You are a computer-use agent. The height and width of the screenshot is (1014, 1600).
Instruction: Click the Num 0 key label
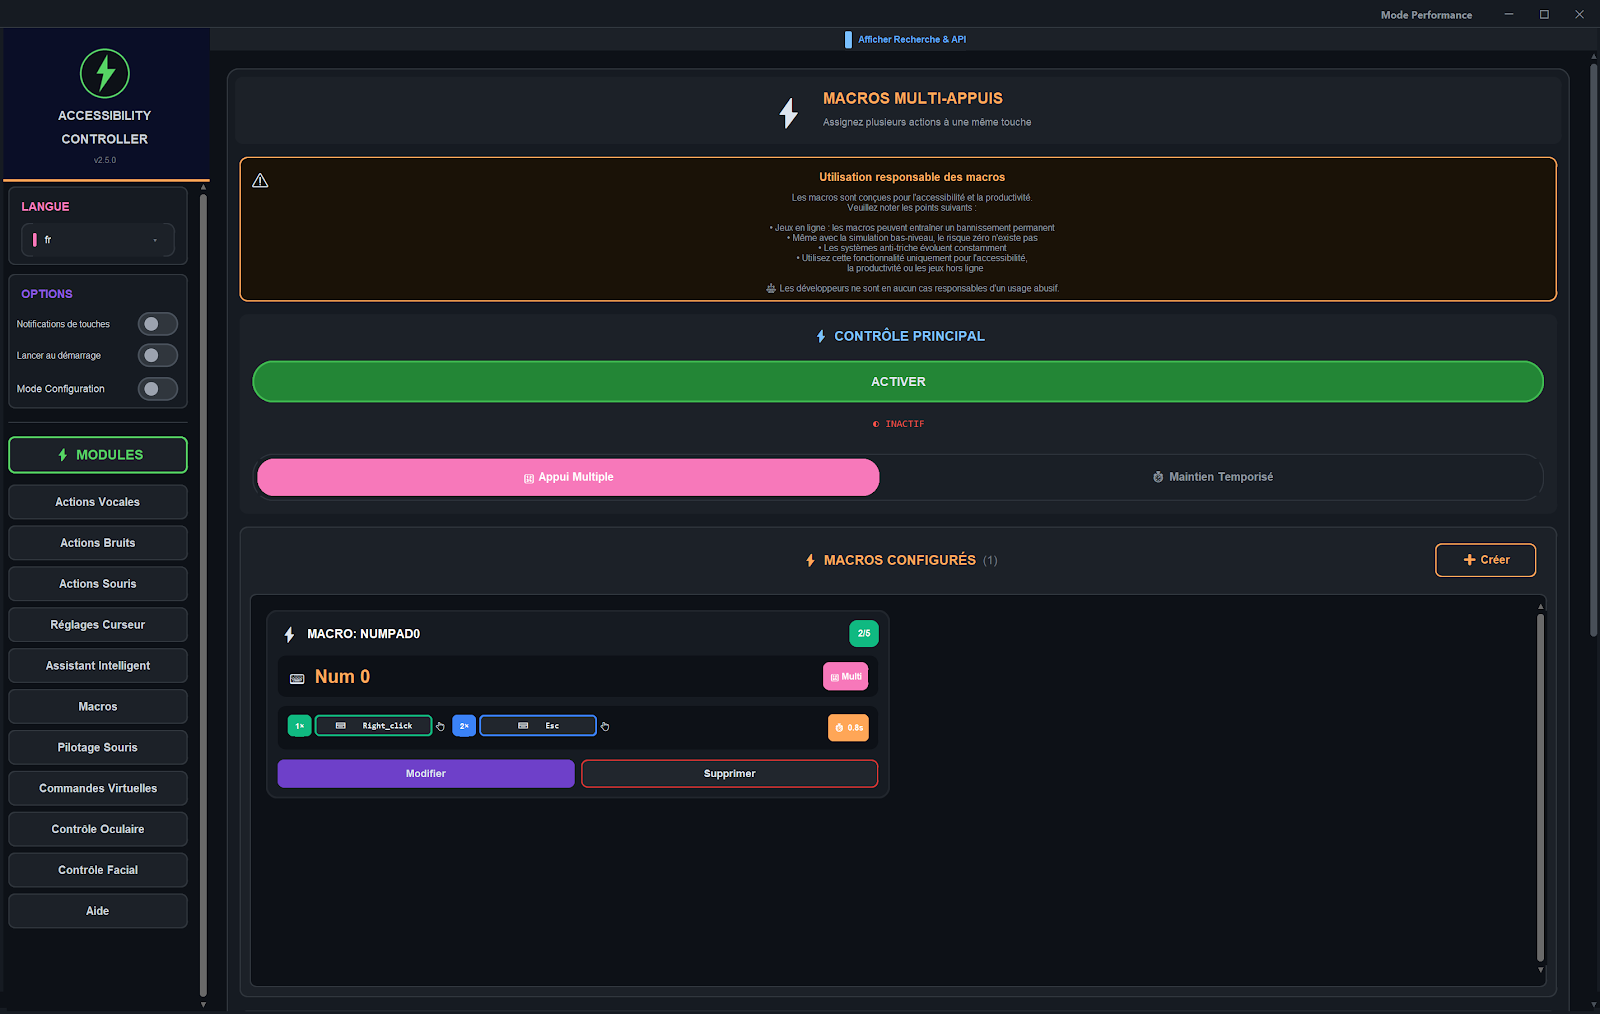coord(342,677)
